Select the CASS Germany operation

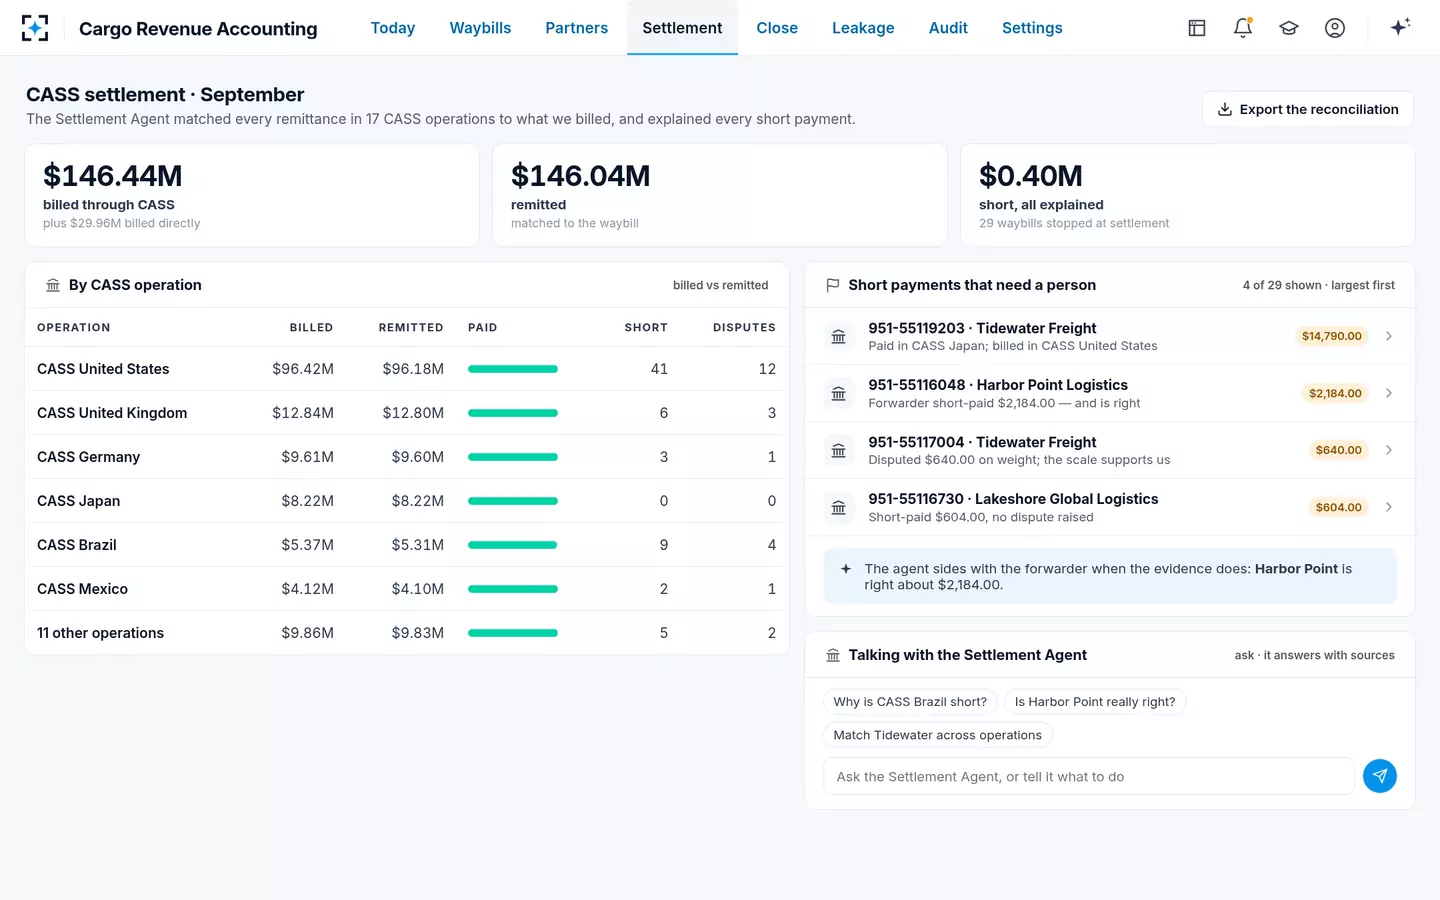point(407,457)
